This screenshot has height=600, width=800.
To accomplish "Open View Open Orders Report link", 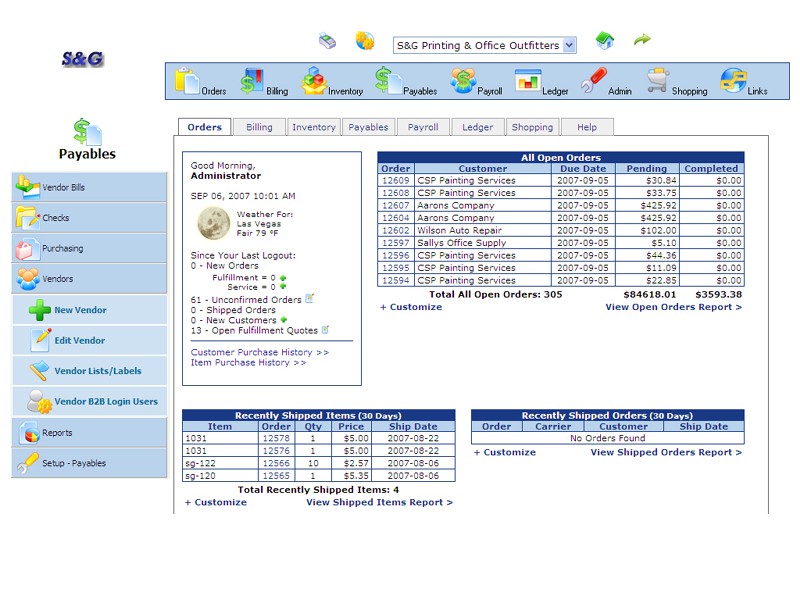I will [x=673, y=307].
